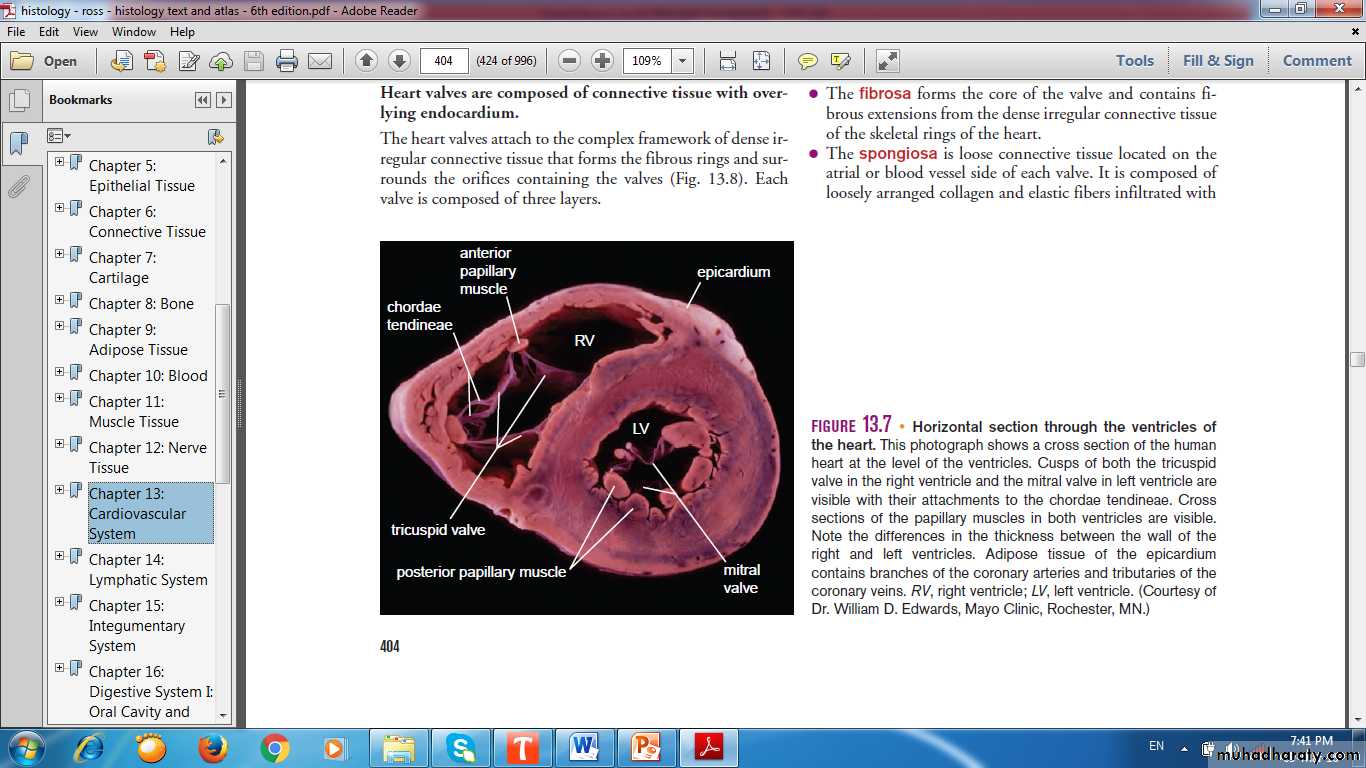This screenshot has height=768, width=1366.
Task: Open the zoom percentage dropdown
Action: tap(683, 61)
